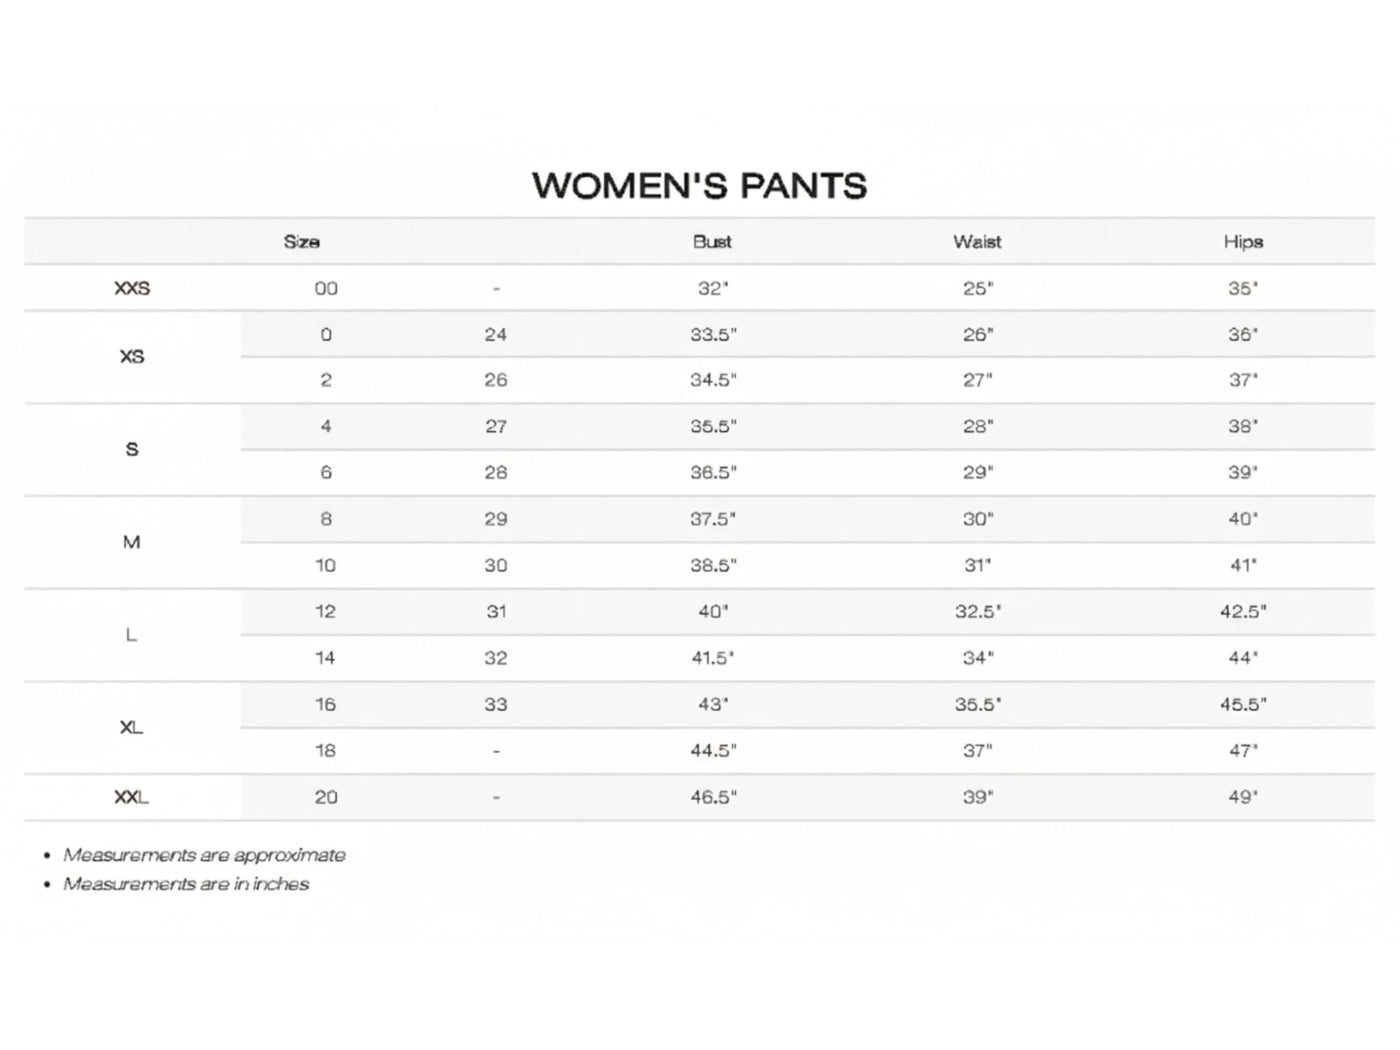Click the Waist column header

[x=977, y=242]
